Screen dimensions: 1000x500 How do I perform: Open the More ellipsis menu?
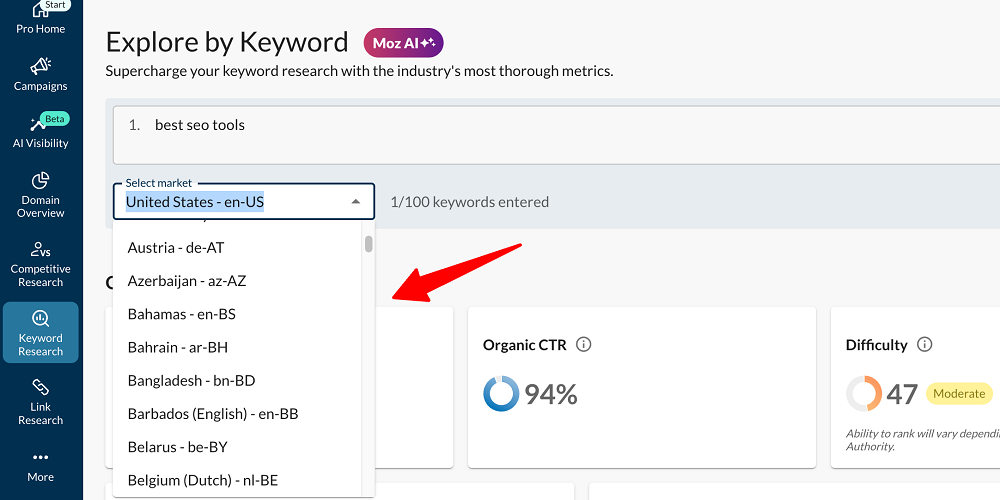click(41, 457)
